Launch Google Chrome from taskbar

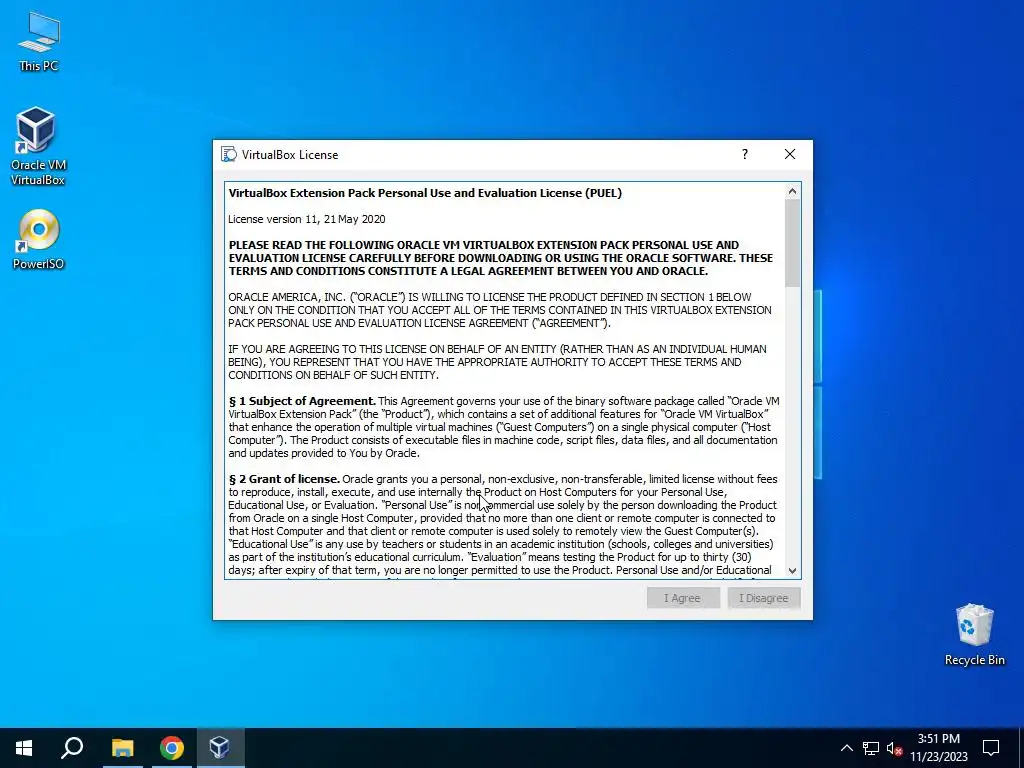(x=171, y=748)
